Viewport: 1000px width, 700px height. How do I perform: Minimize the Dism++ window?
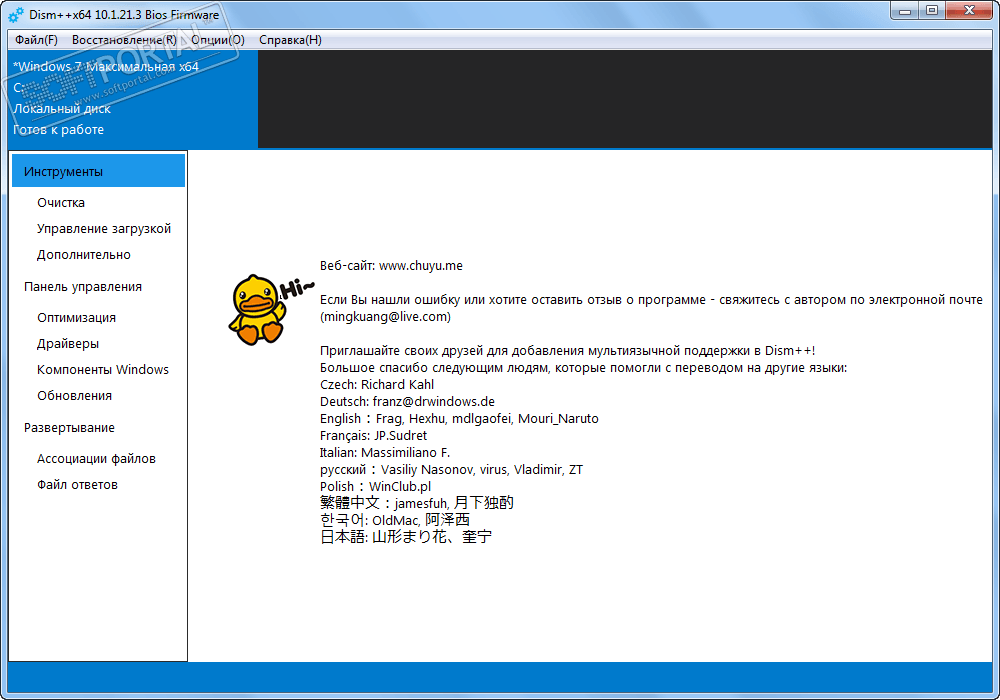click(904, 11)
